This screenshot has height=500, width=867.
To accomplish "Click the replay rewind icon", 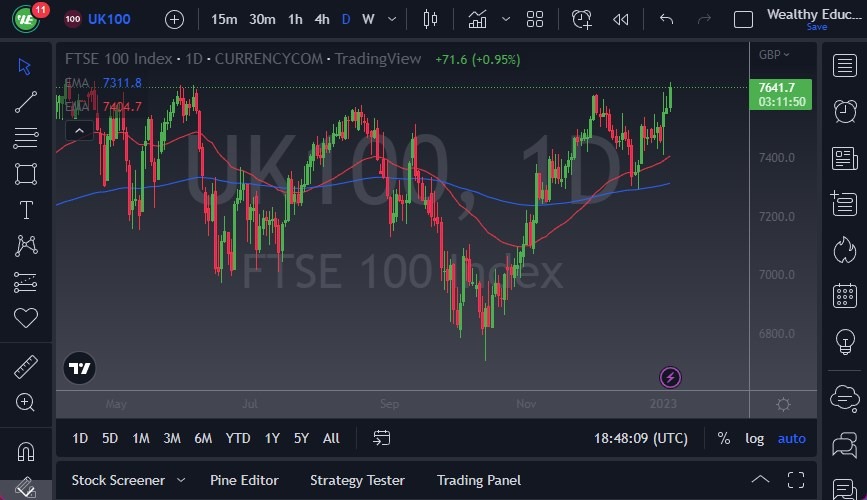I will click(621, 19).
